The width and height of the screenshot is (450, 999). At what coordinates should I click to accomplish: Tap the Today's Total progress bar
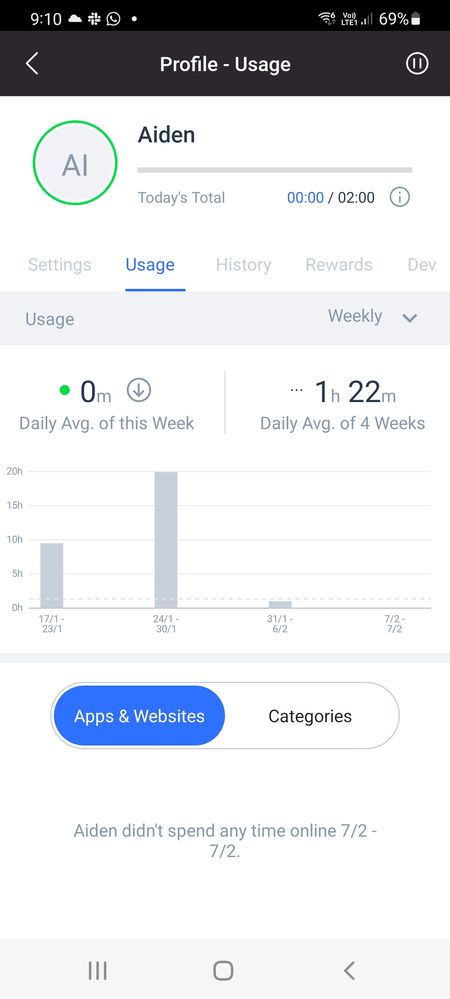(275, 170)
